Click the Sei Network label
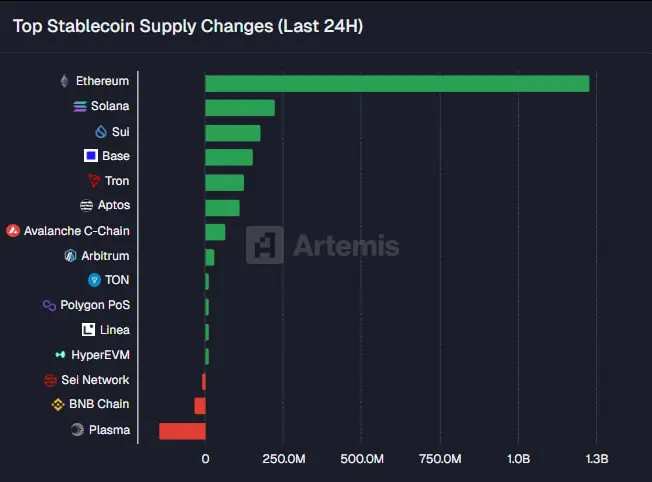The width and height of the screenshot is (652, 482). [x=95, y=380]
